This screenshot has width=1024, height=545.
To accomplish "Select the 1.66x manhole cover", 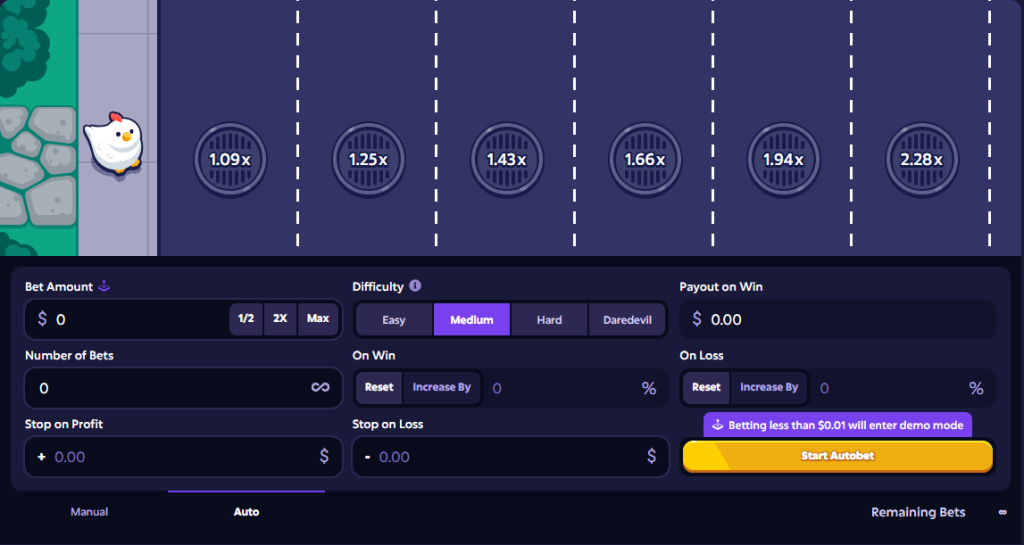I will tap(645, 159).
